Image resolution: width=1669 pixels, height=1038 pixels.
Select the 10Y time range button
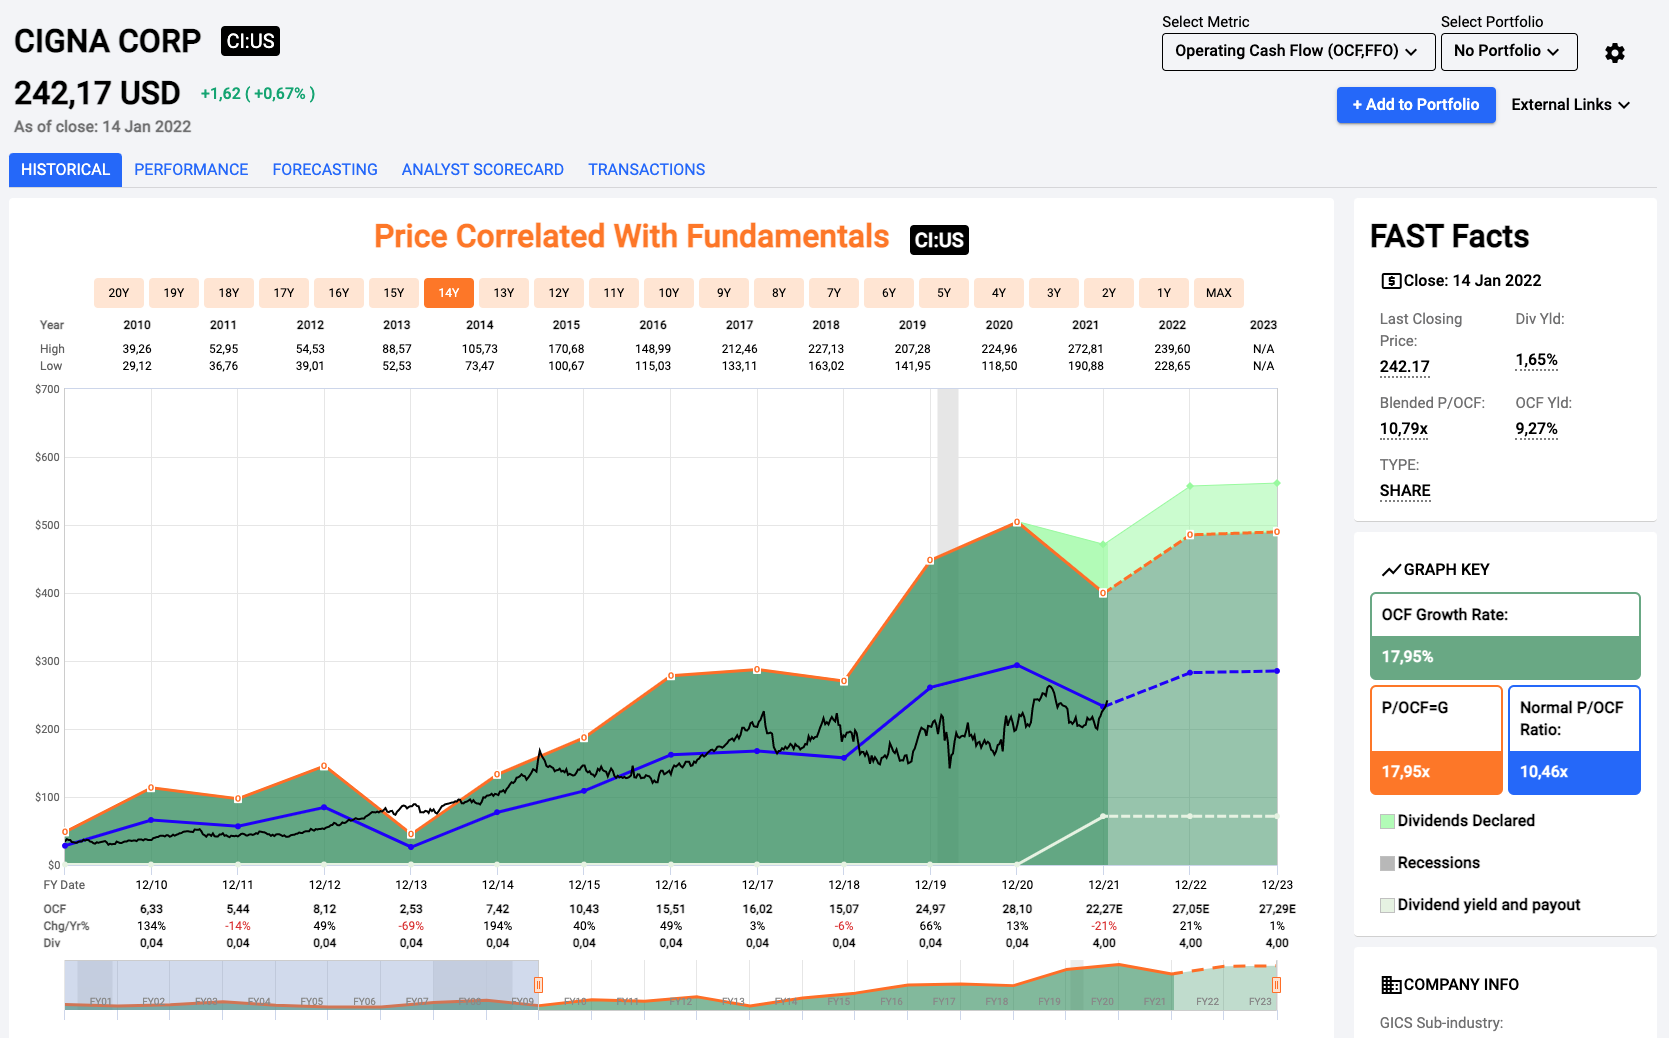click(669, 293)
